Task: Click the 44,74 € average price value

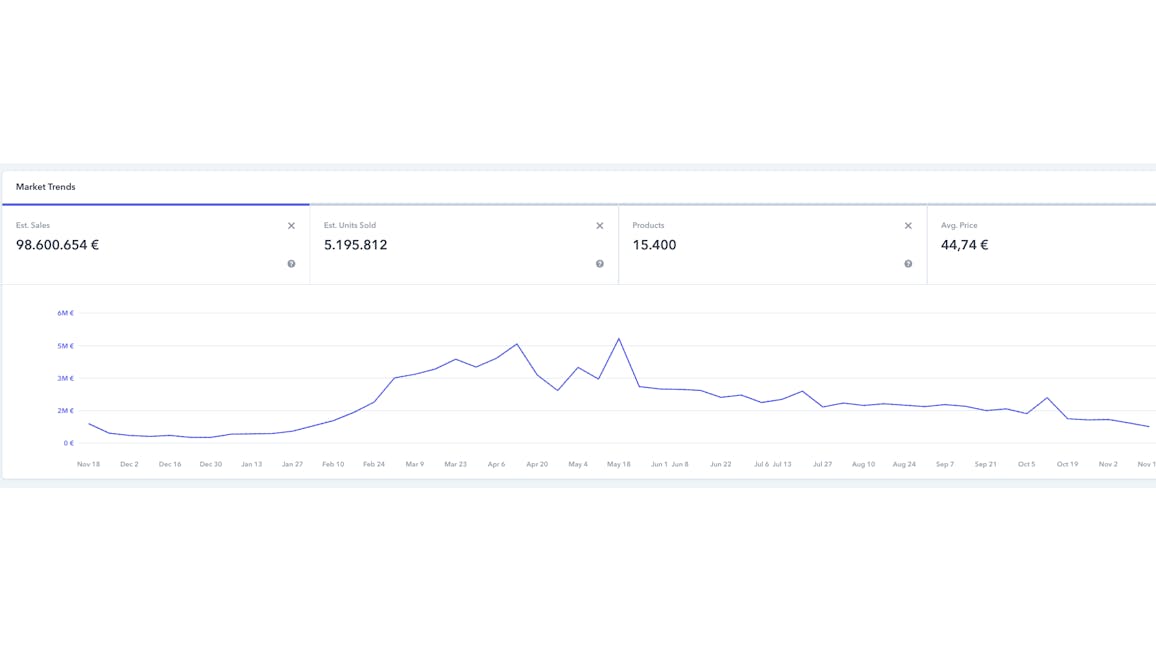Action: point(964,245)
